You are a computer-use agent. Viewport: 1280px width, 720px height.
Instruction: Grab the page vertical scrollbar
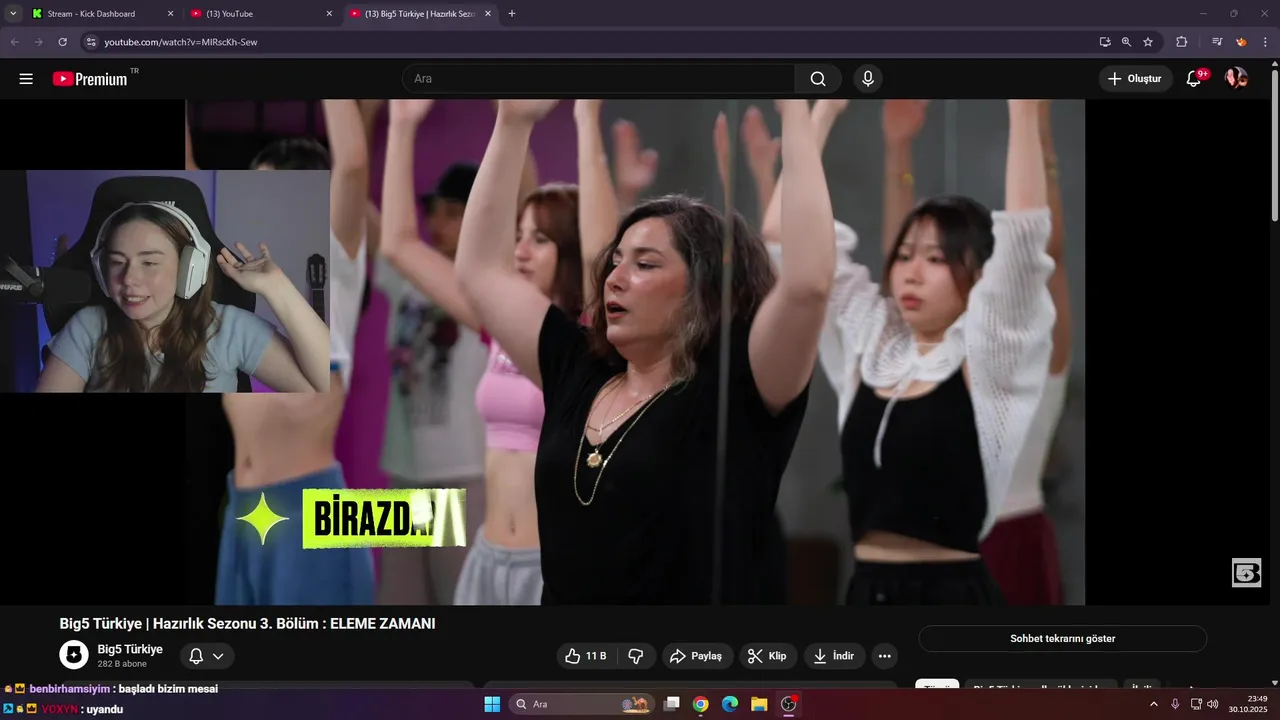point(1274,145)
